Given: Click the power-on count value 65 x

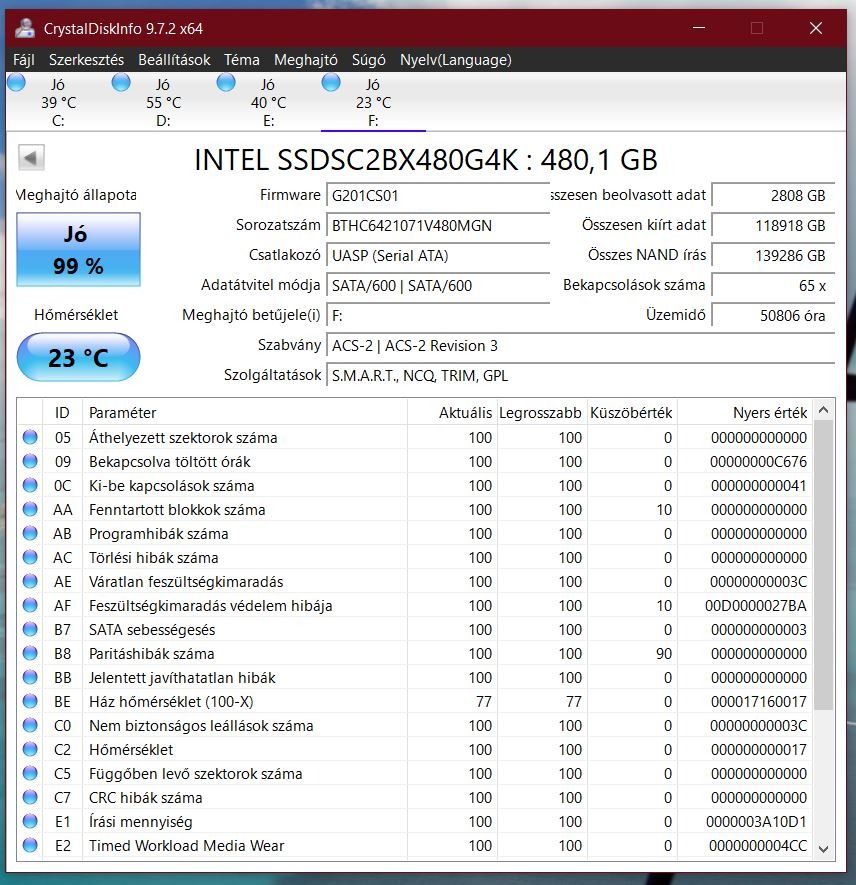Looking at the screenshot, I should [x=773, y=285].
